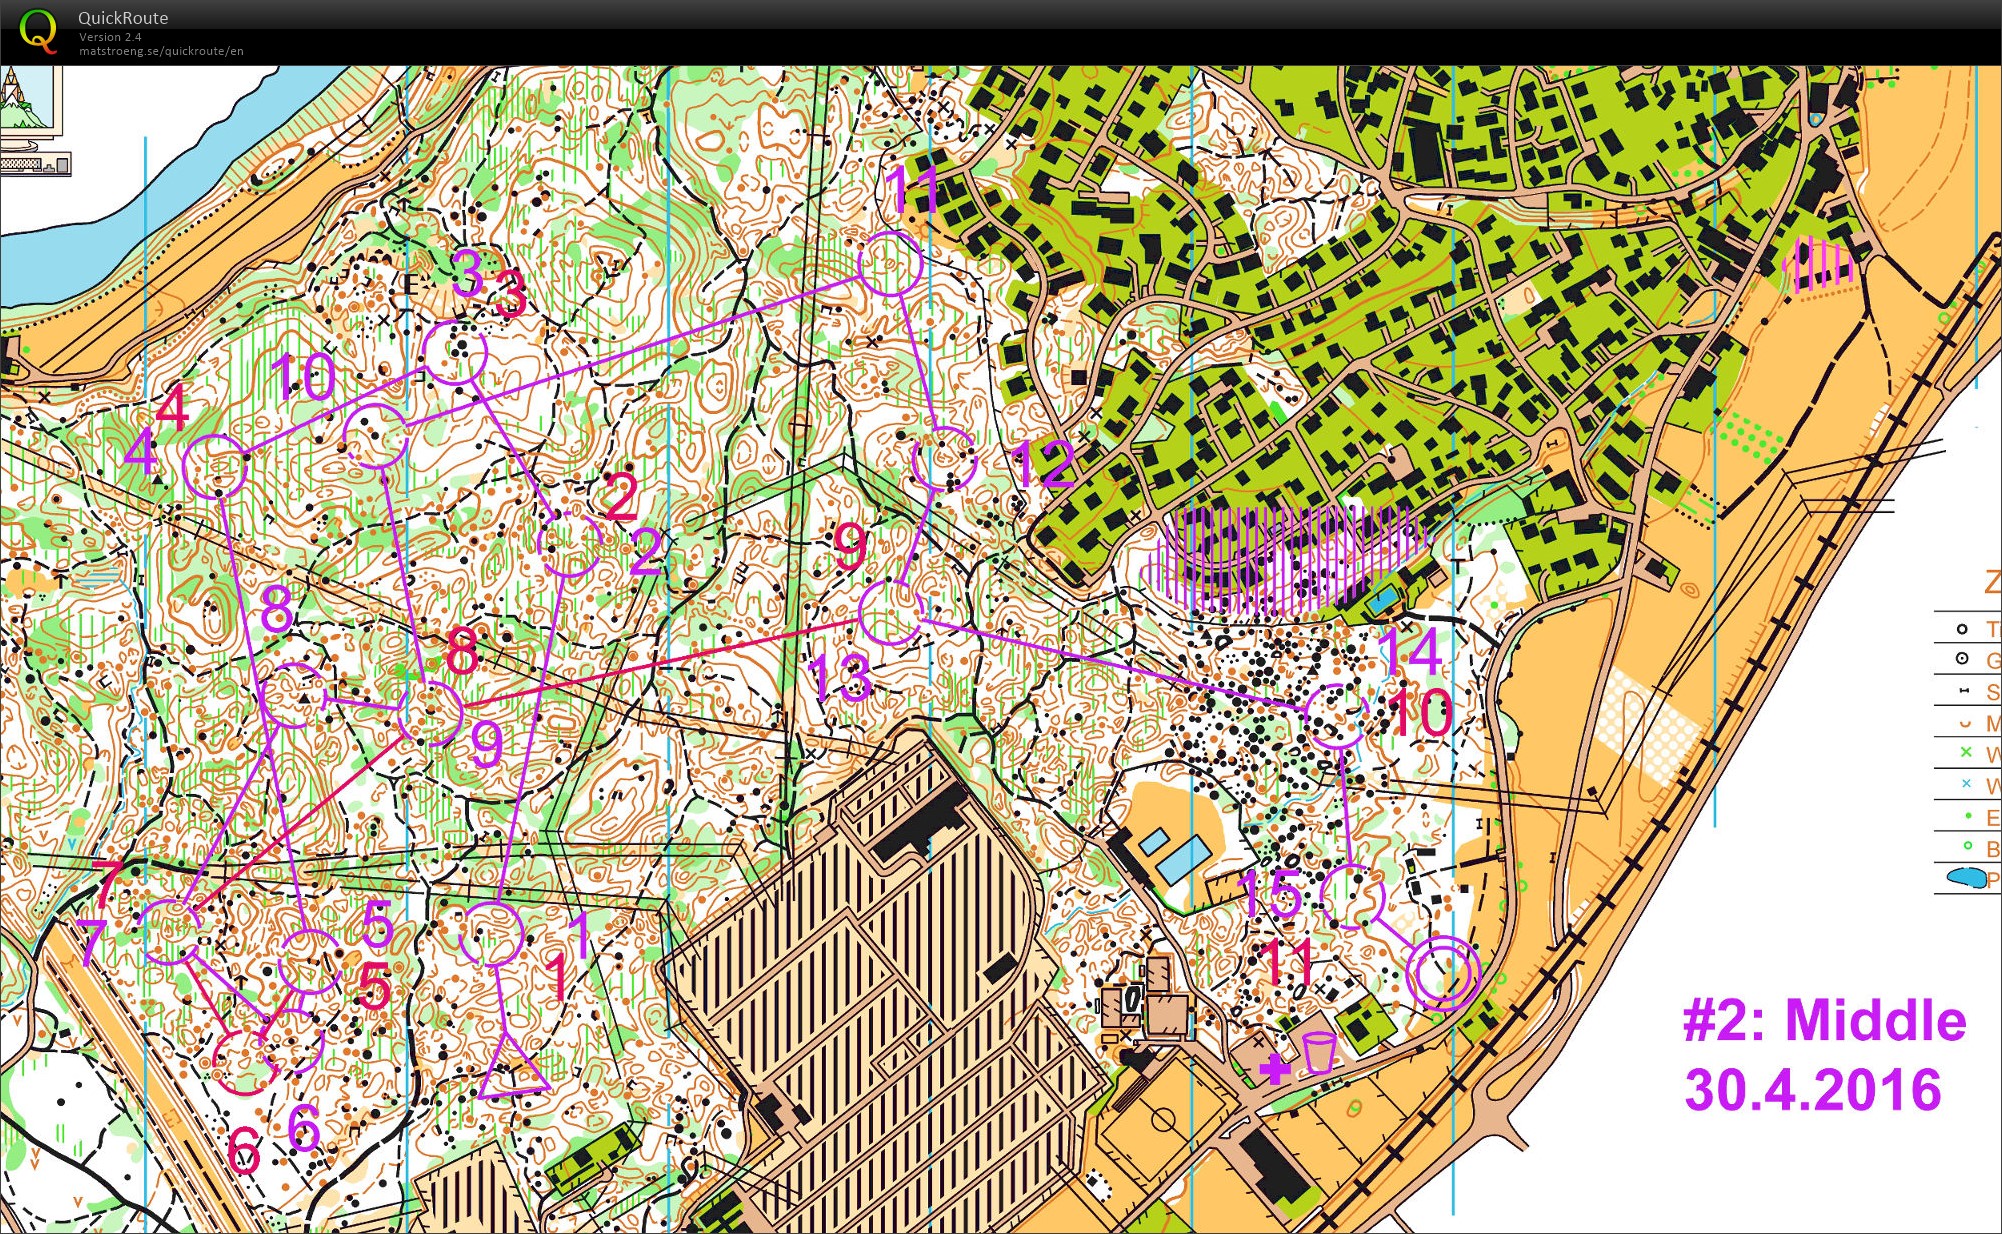Select control circle 12
The image size is (2002, 1234).
click(x=944, y=458)
